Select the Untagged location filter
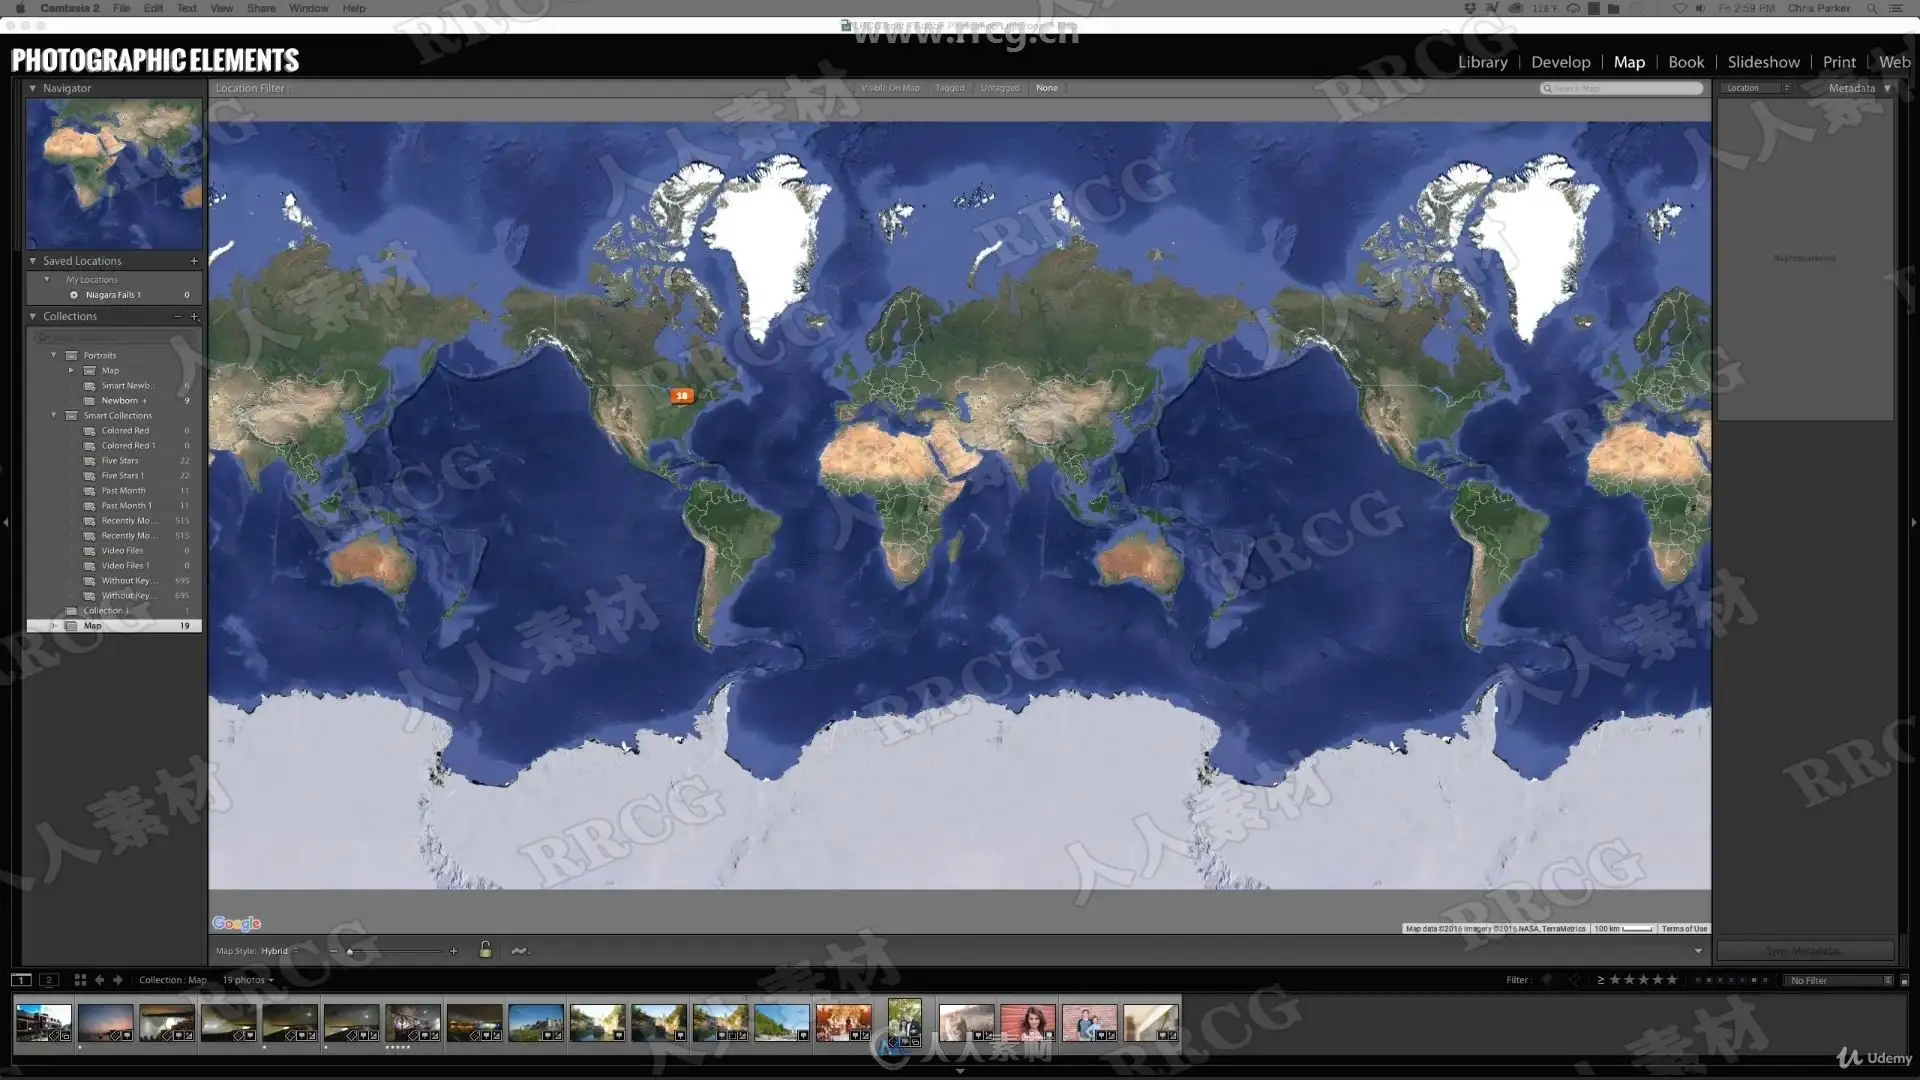Viewport: 1920px width, 1080px height. (x=1000, y=88)
